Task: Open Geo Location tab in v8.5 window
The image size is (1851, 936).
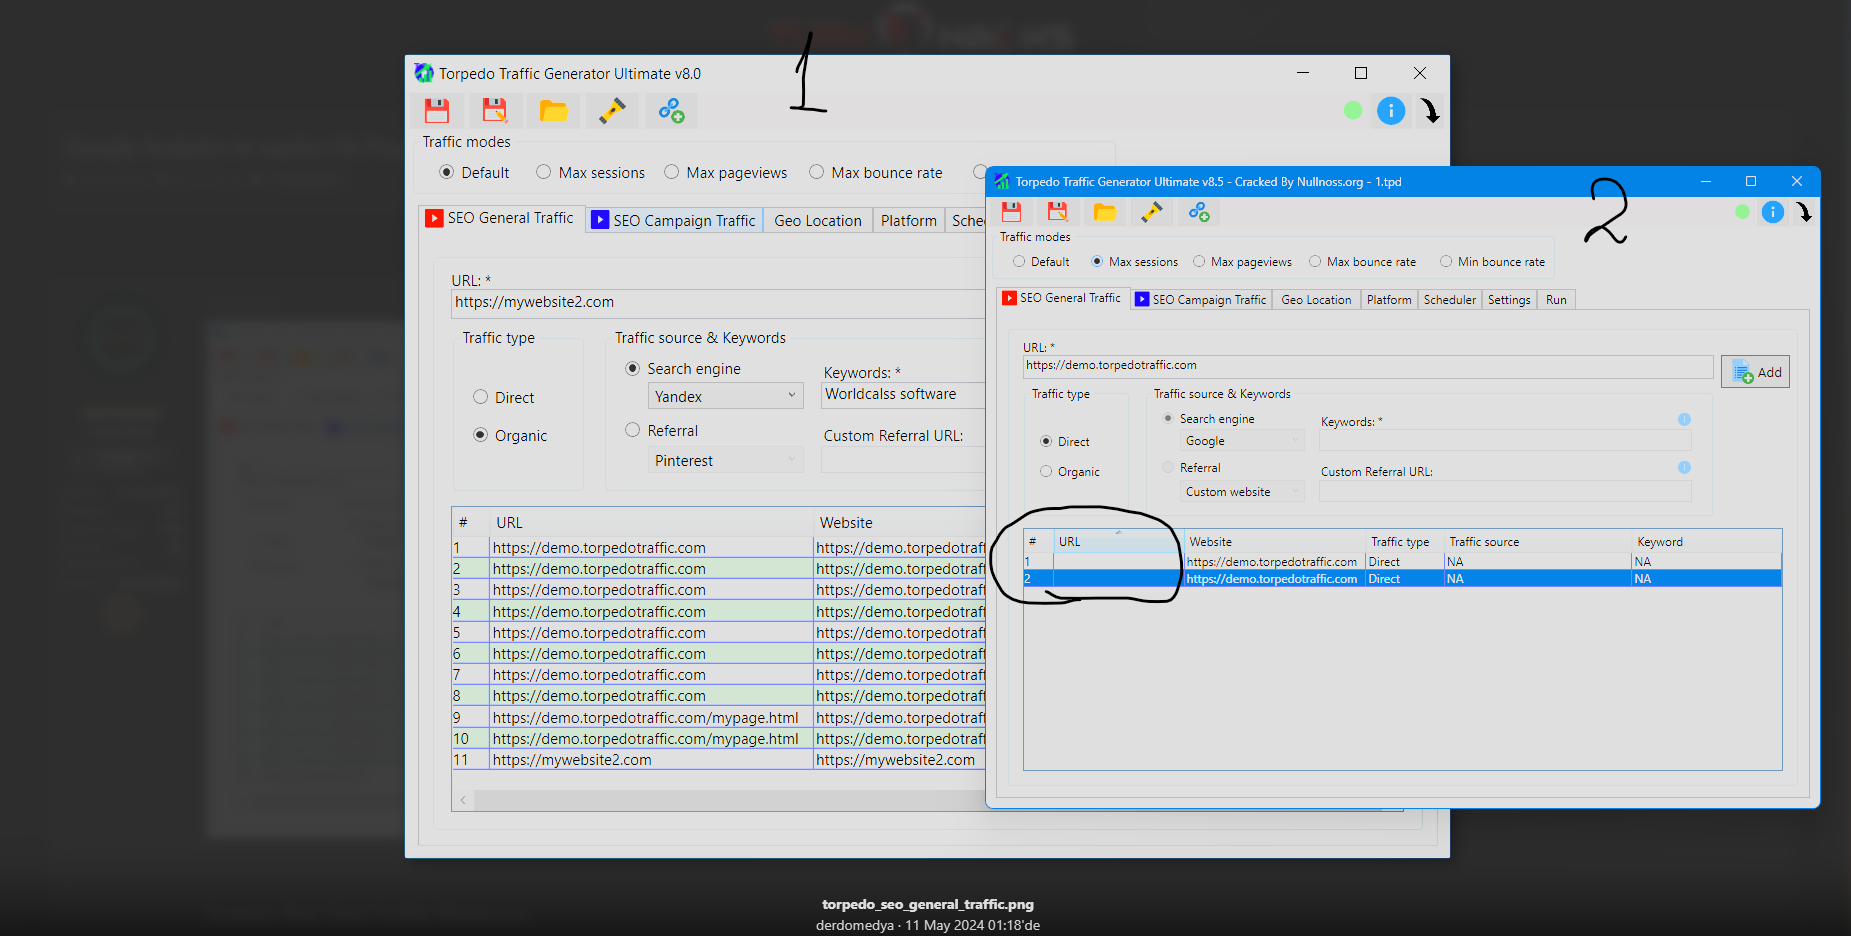Action: tap(1316, 300)
